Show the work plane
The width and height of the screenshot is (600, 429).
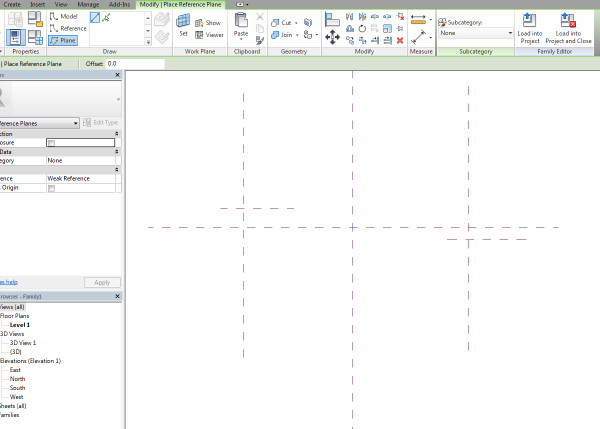pos(208,23)
